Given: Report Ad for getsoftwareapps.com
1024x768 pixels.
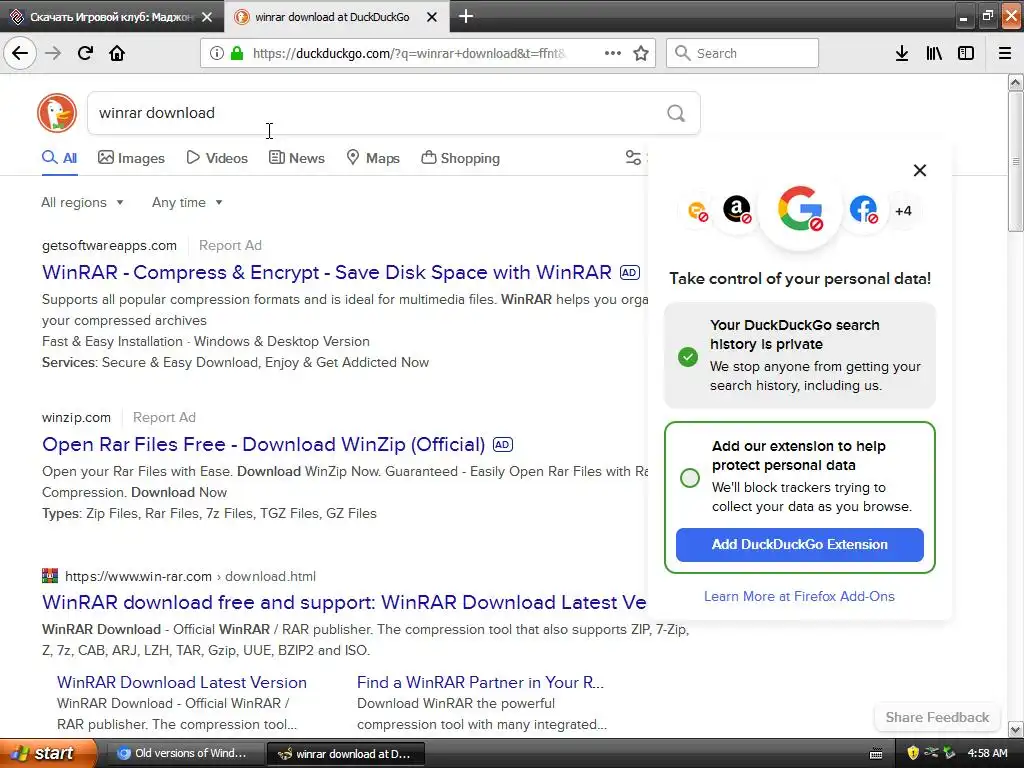Looking at the screenshot, I should (x=230, y=246).
